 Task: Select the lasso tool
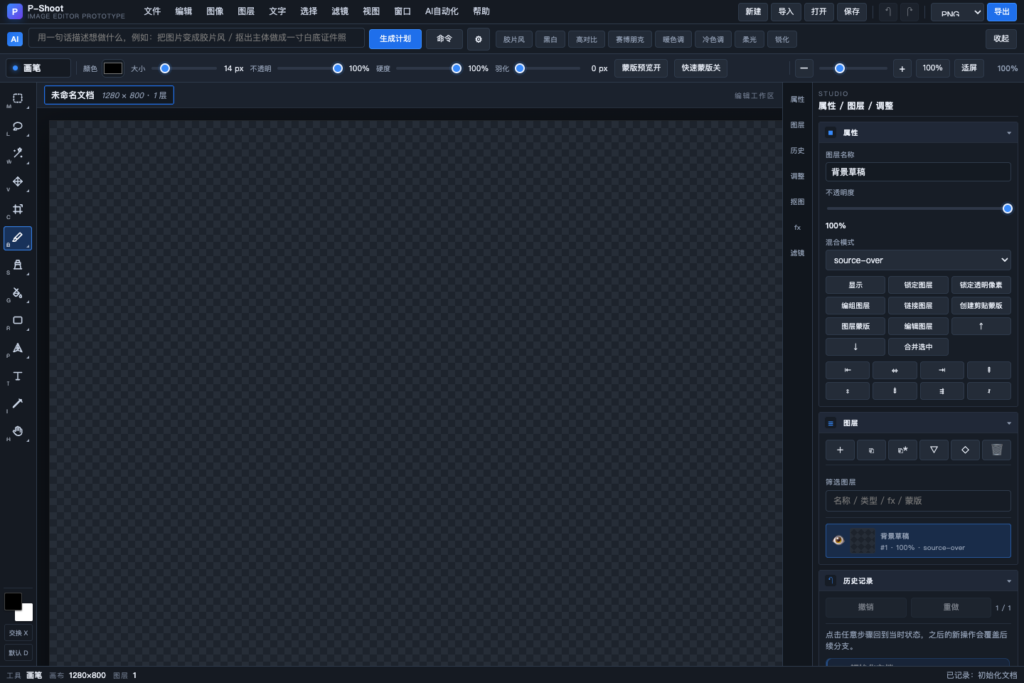click(x=18, y=127)
